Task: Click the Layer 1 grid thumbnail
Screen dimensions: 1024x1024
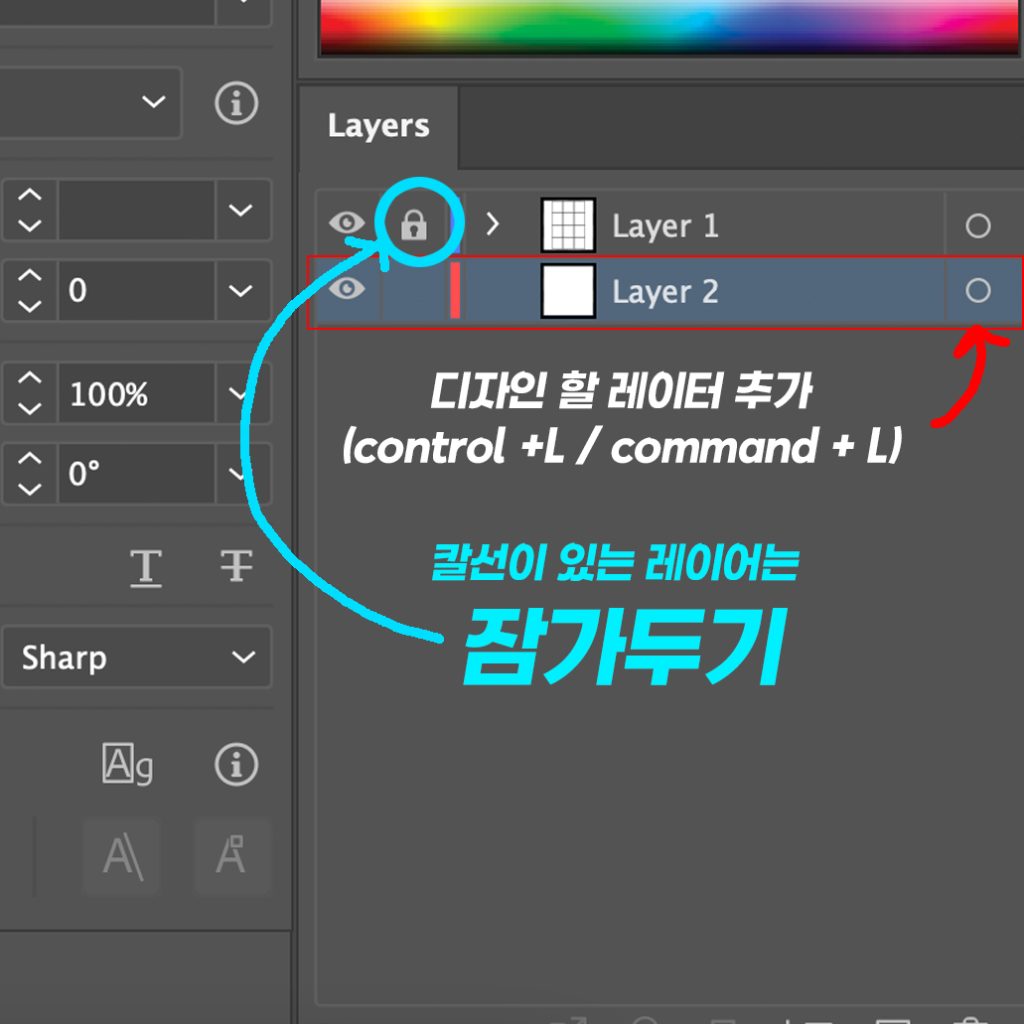Action: point(568,225)
